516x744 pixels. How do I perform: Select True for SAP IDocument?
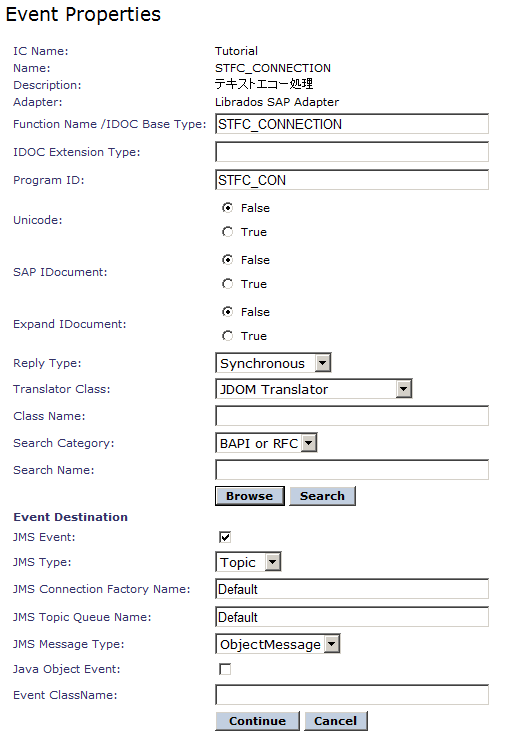pos(228,284)
